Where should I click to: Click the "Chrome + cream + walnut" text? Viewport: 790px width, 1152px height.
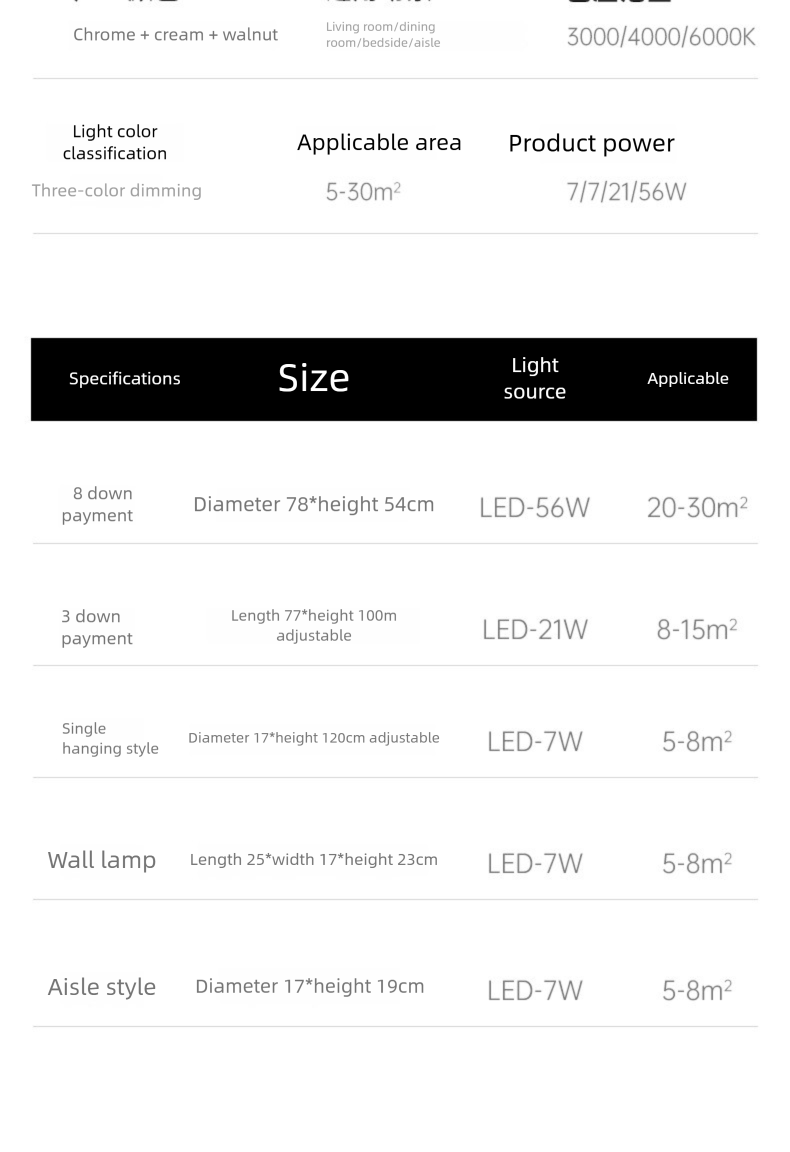point(175,35)
